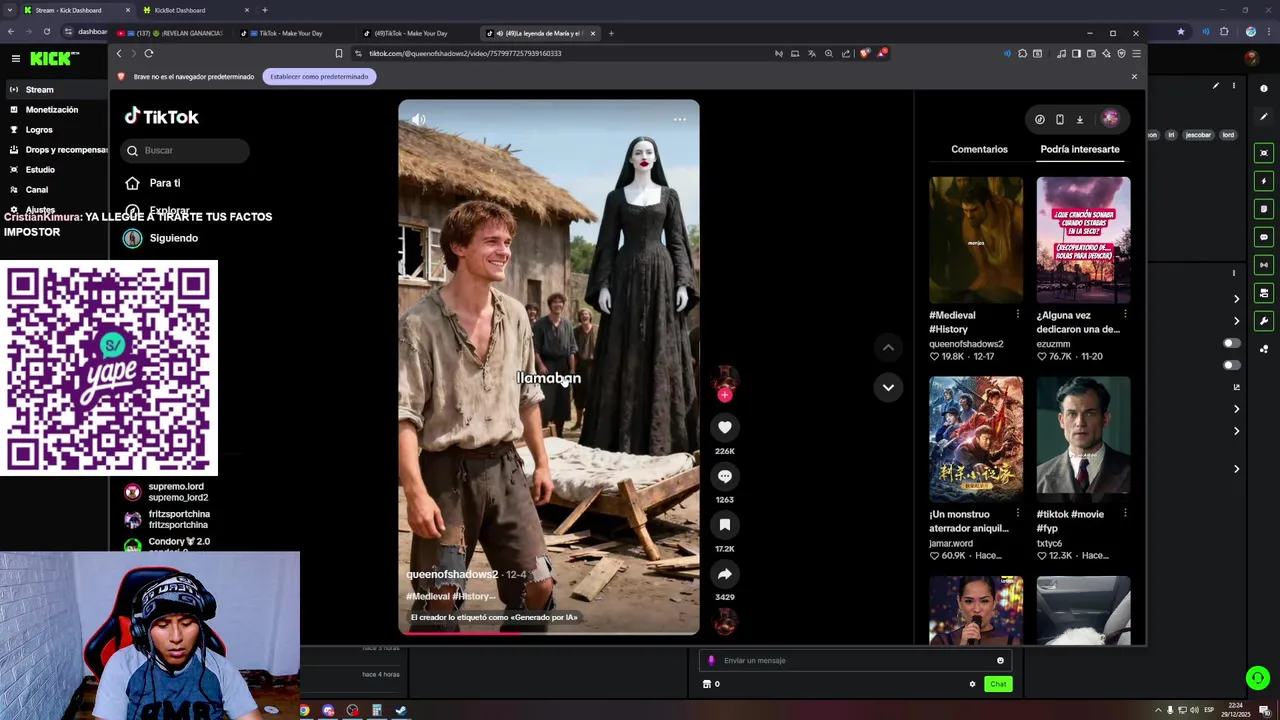The height and width of the screenshot is (720, 1280).
Task: Open the ezuzmm recommended video thumbnail
Action: pyautogui.click(x=1083, y=240)
